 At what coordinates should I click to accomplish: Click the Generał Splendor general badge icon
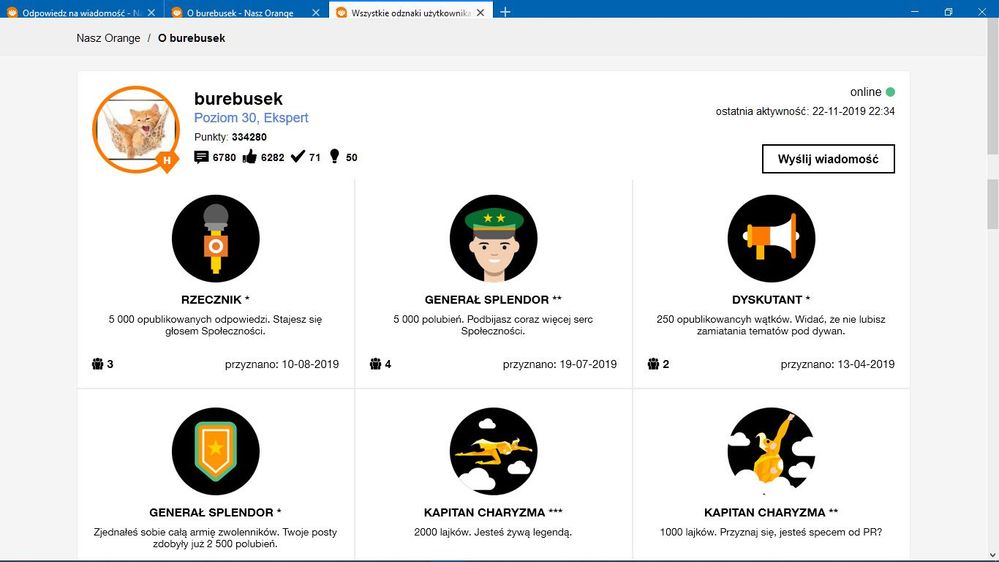coord(493,238)
